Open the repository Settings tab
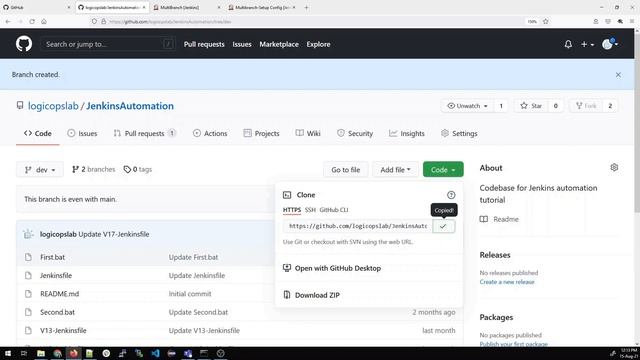The image size is (640, 360). [459, 133]
